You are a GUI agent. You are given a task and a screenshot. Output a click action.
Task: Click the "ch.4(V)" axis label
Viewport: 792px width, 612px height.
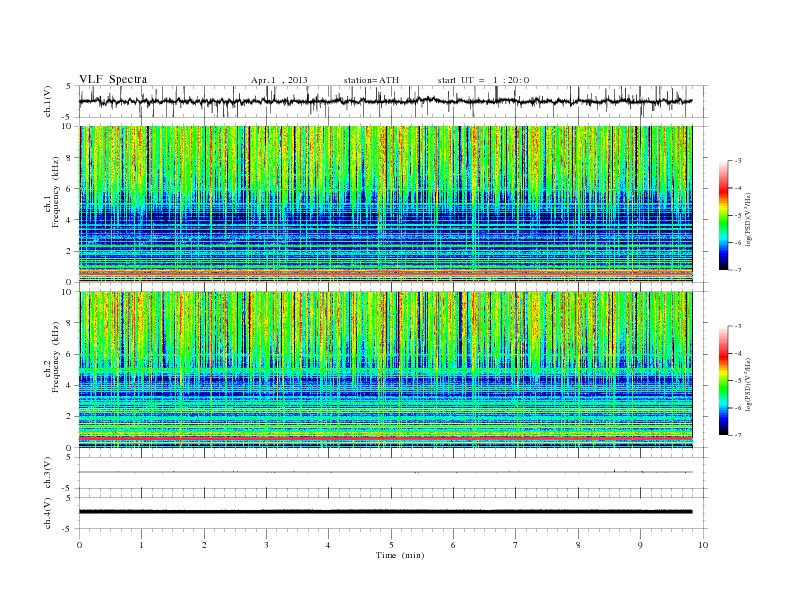click(x=48, y=513)
